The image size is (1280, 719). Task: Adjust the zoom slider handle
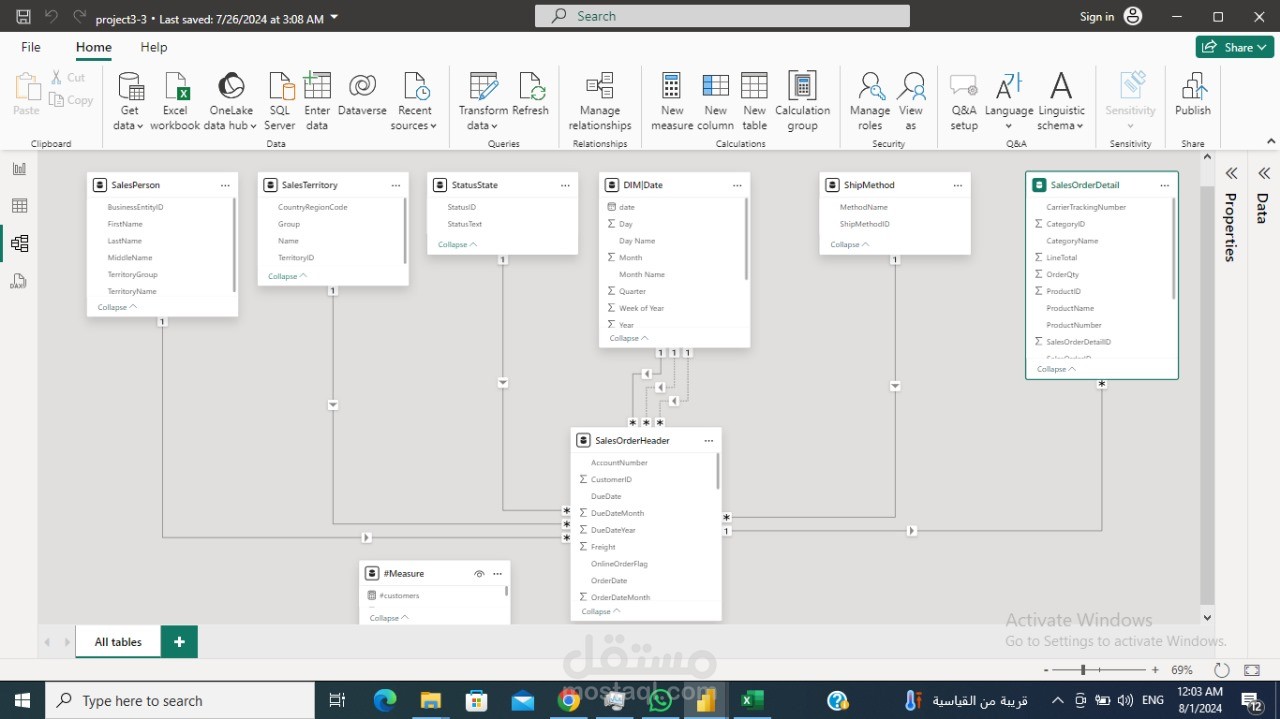[x=1083, y=670]
